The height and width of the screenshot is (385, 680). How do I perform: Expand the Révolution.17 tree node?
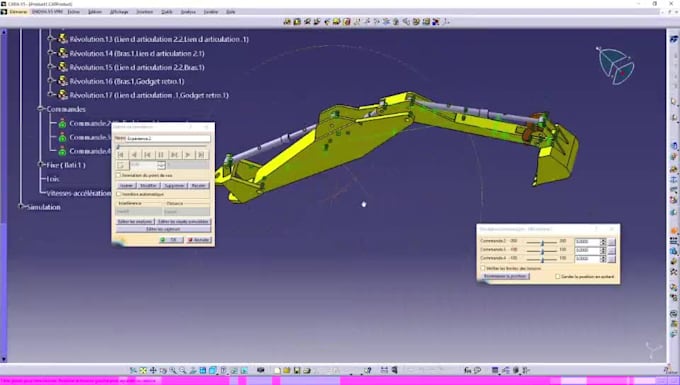[51, 95]
